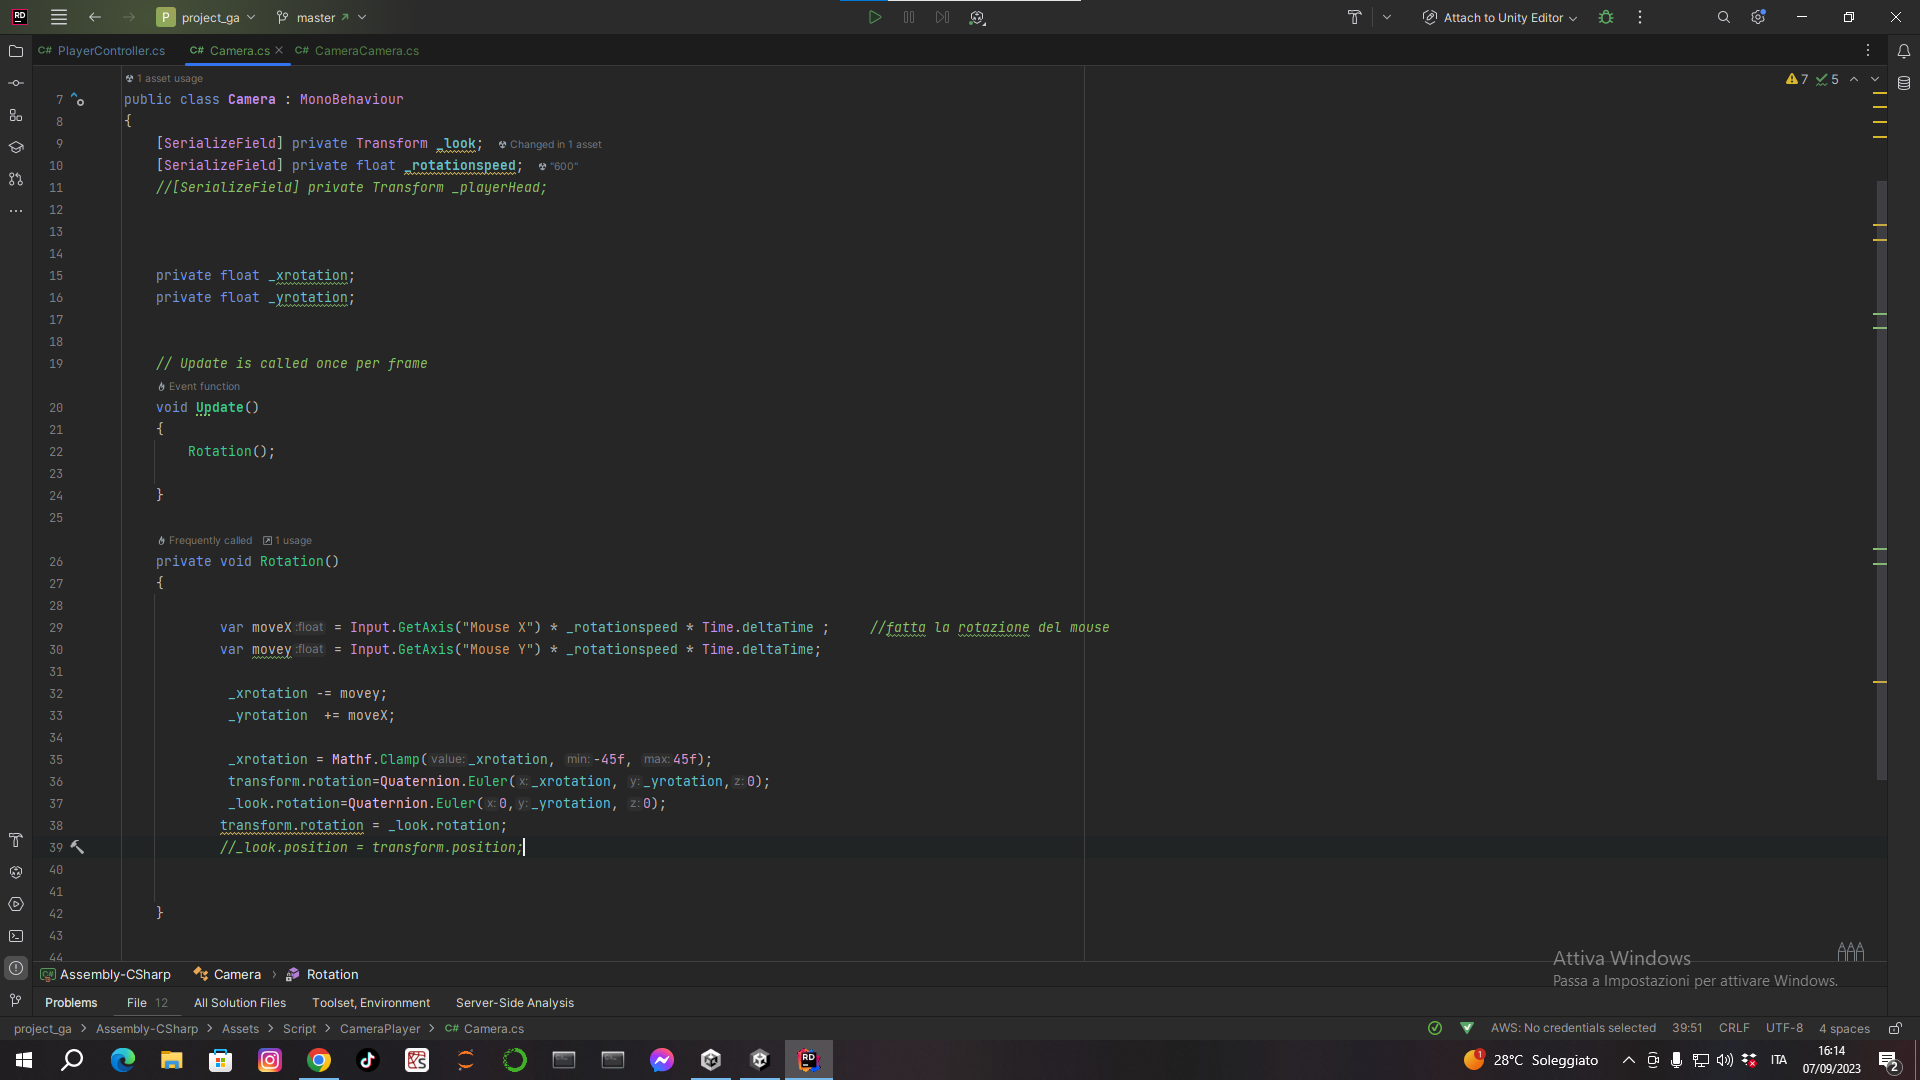Toggle the read-only lock icon in status bar
This screenshot has width=1920, height=1080.
pos(1894,1028)
